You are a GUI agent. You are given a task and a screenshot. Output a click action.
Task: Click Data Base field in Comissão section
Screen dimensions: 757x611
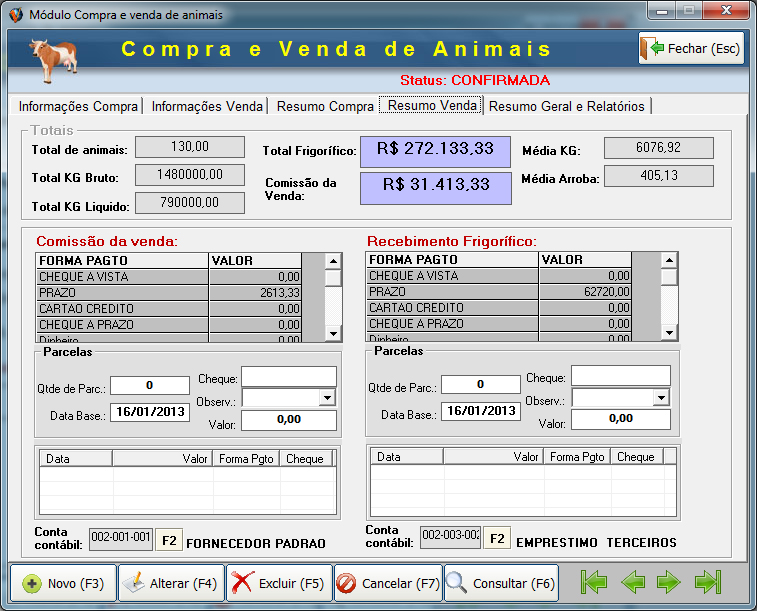150,412
